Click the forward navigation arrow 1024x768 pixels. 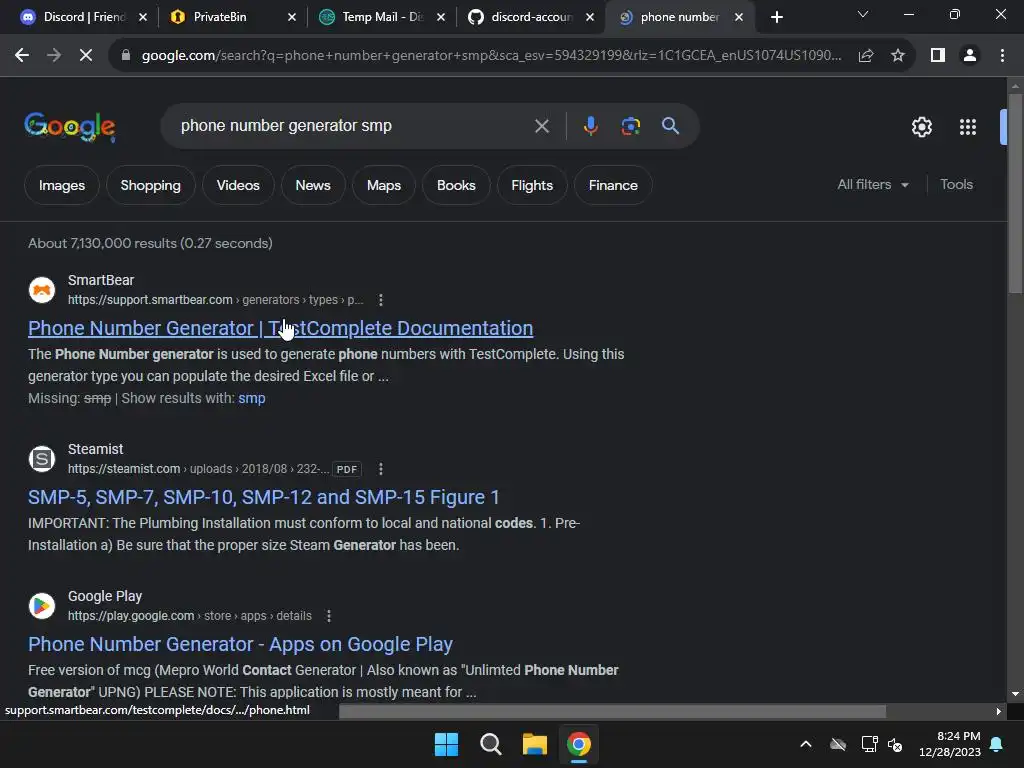54,56
